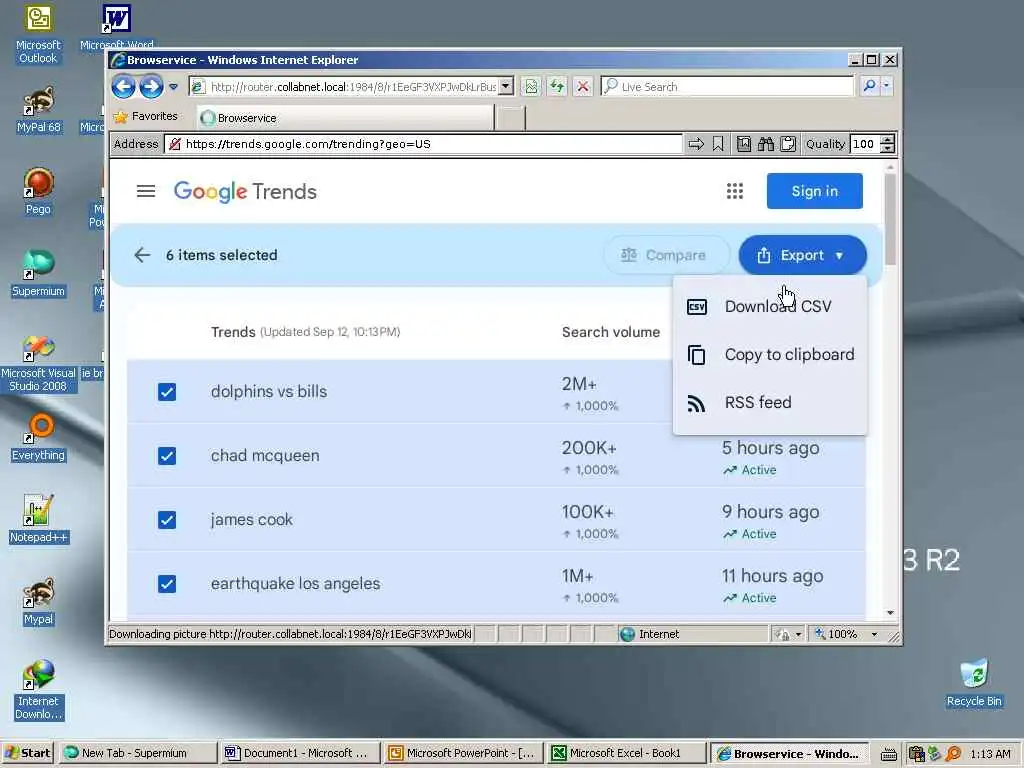Image resolution: width=1024 pixels, height=768 pixels.
Task: Click the Notepad++ desktop icon
Action: (38, 519)
